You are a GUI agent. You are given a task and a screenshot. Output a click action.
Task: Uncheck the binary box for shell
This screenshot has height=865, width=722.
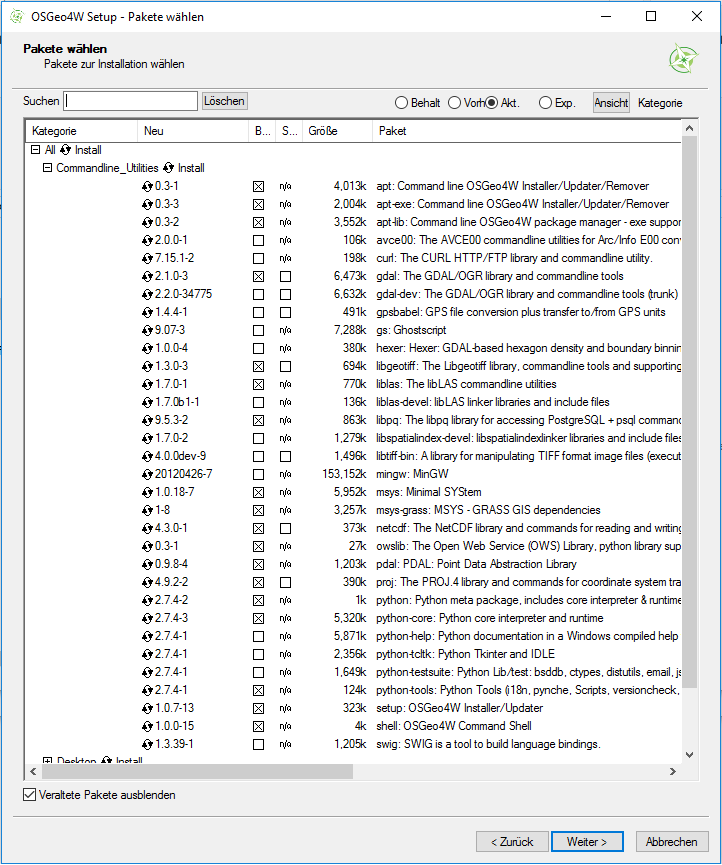[x=258, y=727]
